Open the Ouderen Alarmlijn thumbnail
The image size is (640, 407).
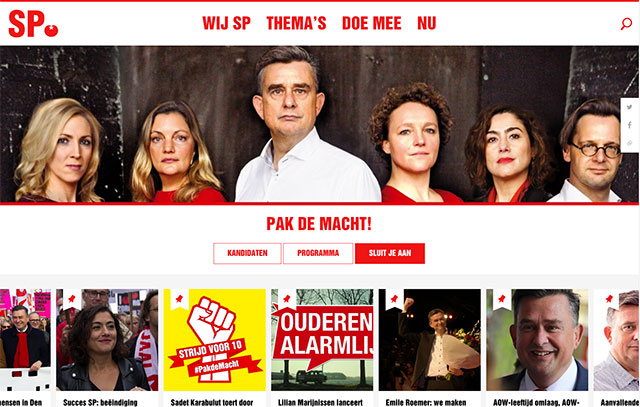click(322, 340)
